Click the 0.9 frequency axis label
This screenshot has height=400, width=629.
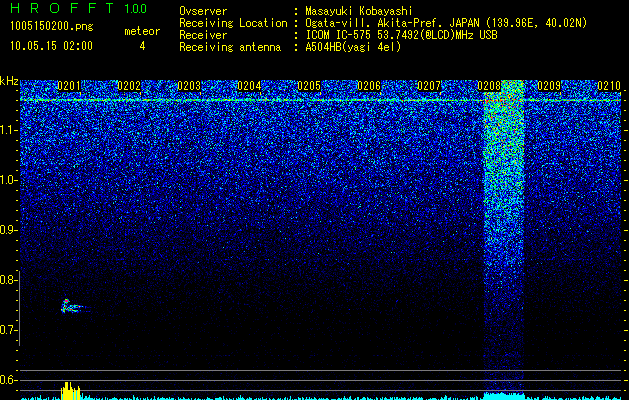8,230
